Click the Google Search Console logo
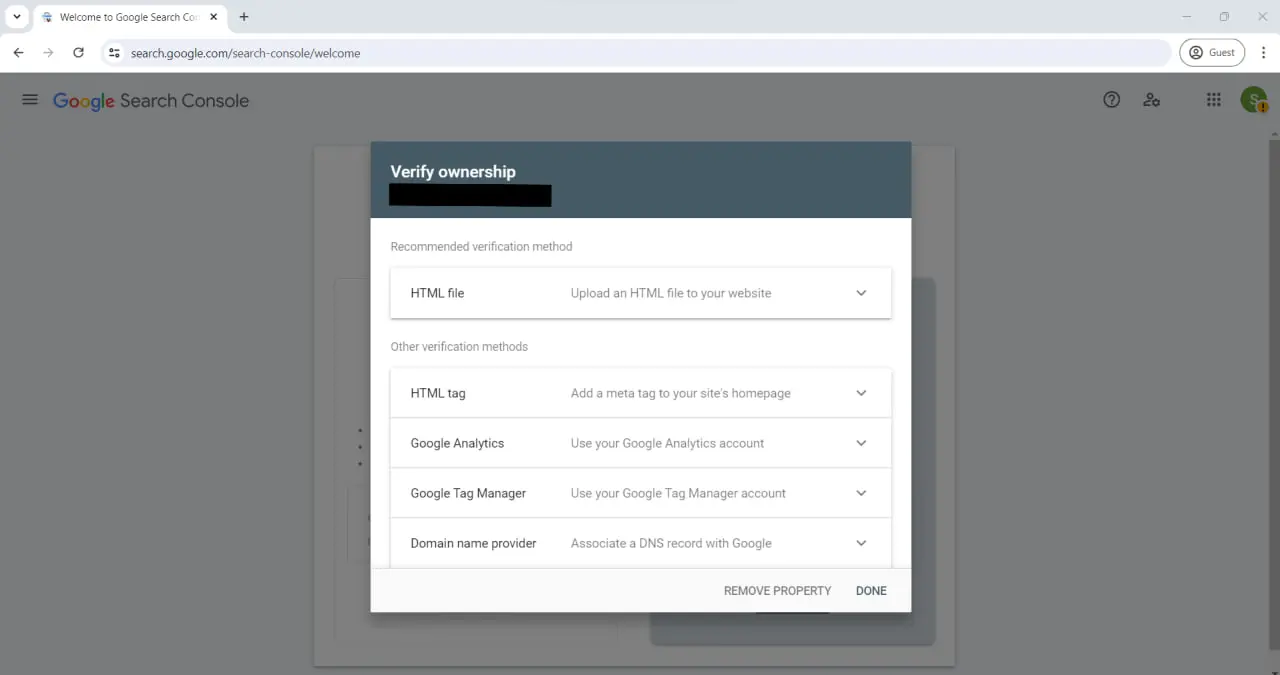This screenshot has height=675, width=1280. tap(151, 101)
